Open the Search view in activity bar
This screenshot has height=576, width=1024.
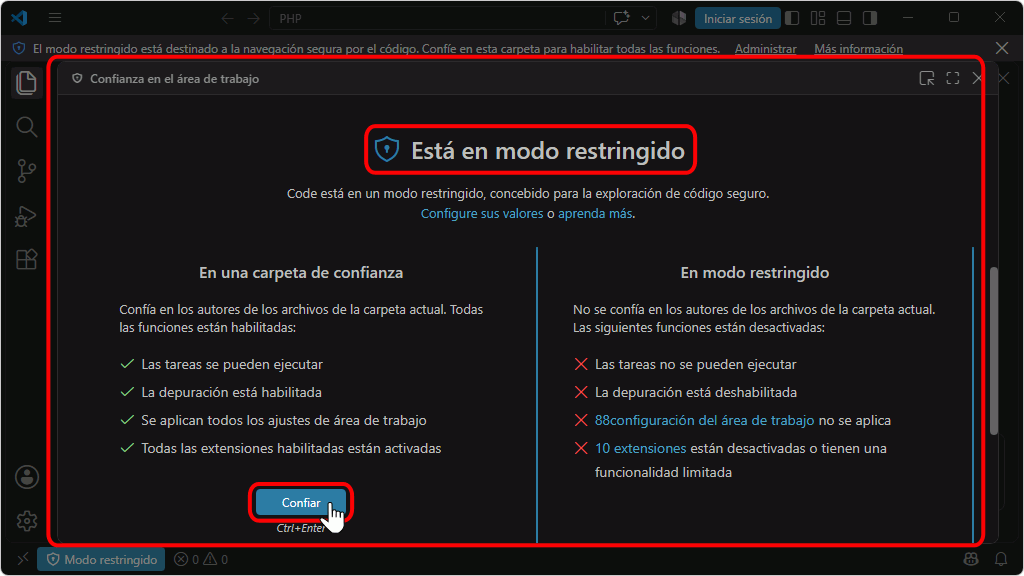click(26, 127)
